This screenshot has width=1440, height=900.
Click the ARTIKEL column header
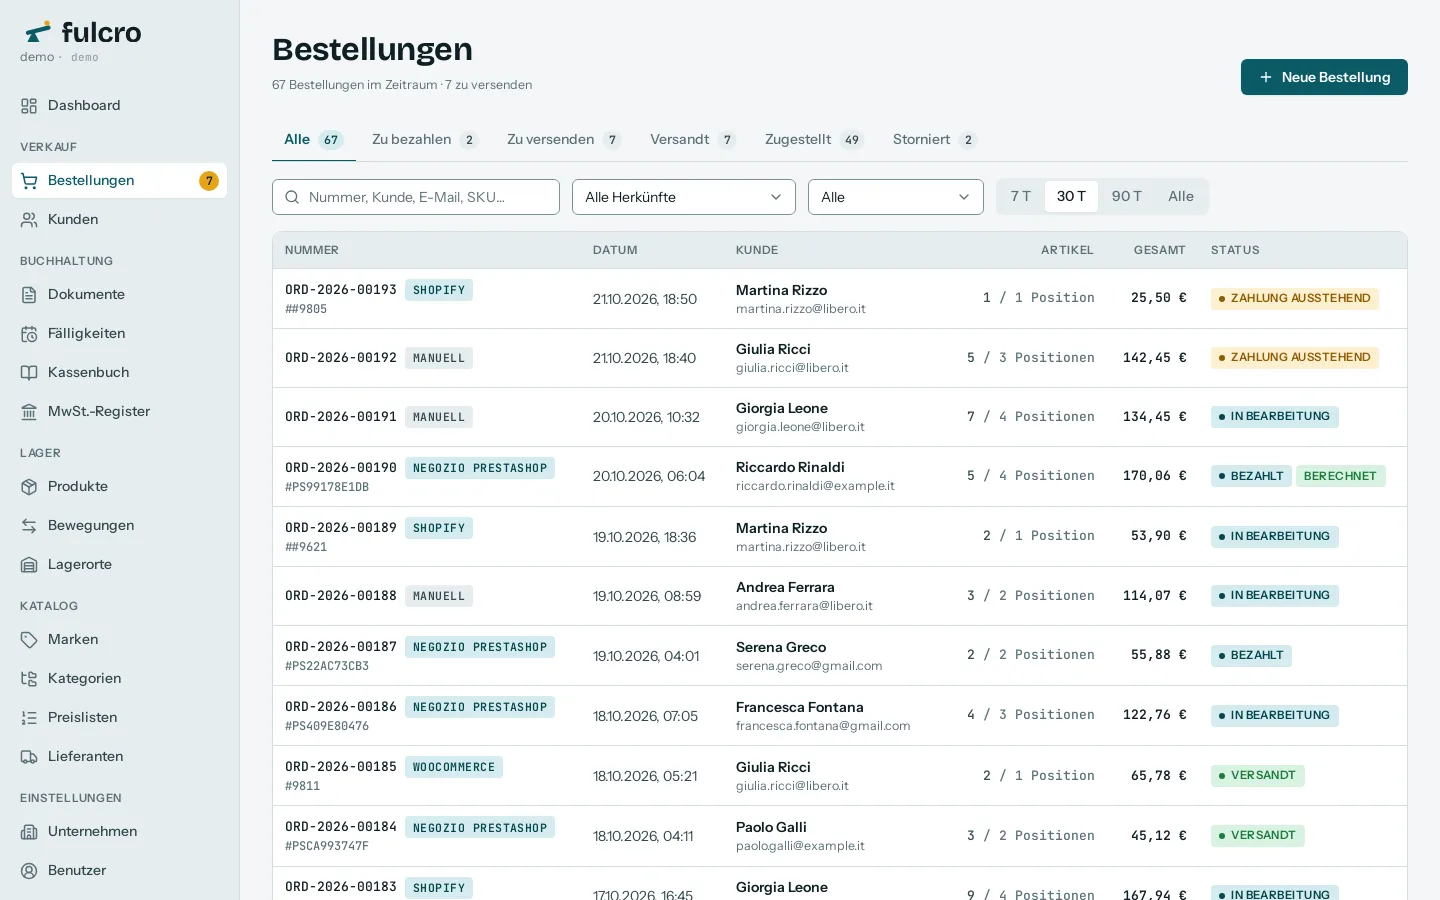(x=1067, y=250)
